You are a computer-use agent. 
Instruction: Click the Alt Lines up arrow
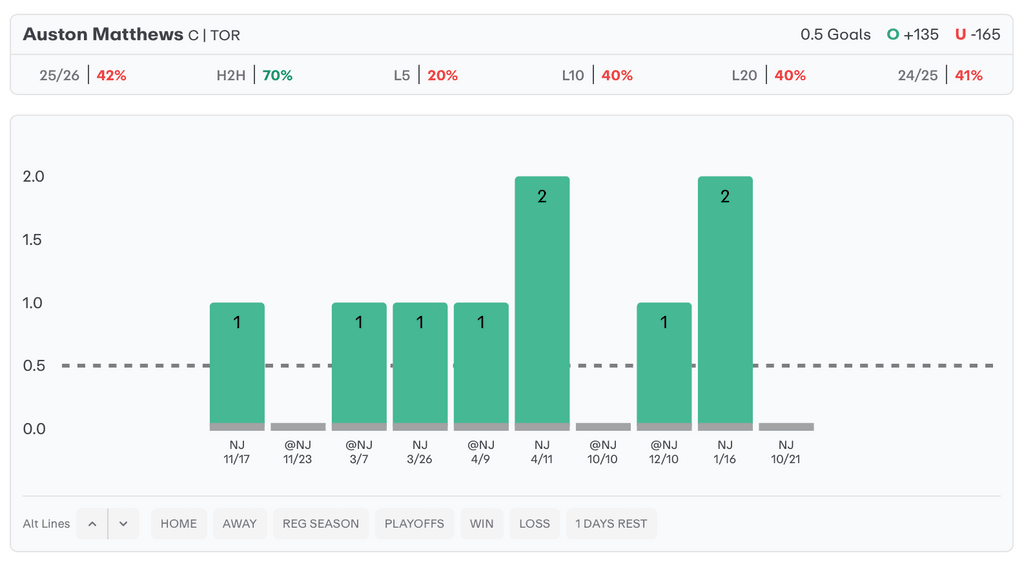(91, 523)
